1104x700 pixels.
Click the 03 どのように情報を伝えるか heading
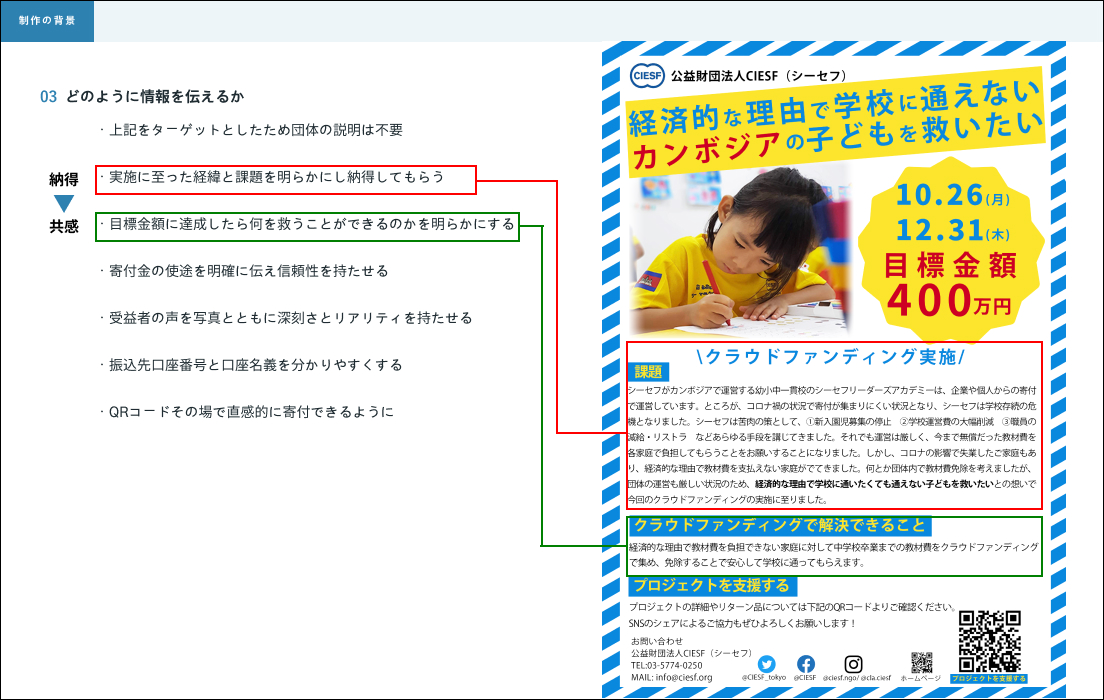click(x=142, y=97)
